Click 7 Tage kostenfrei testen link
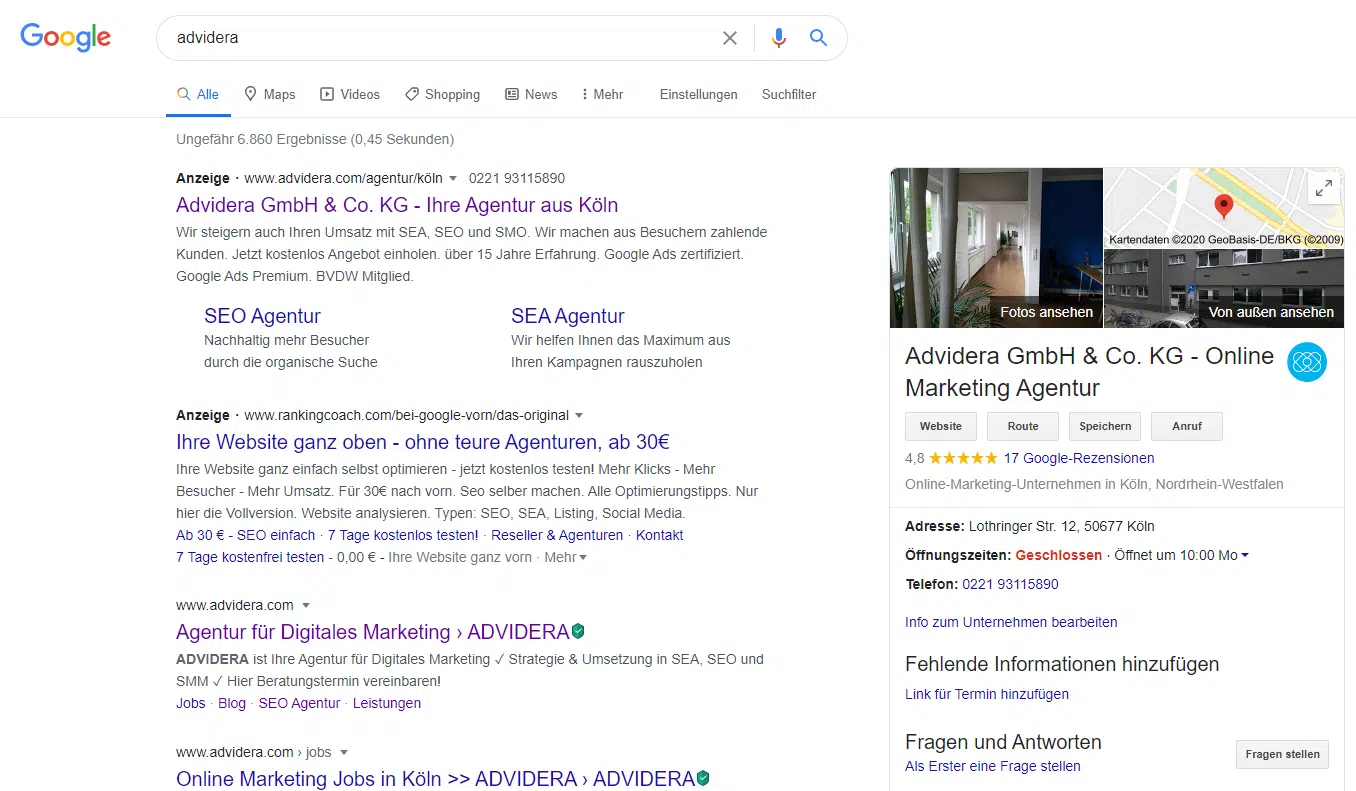The height and width of the screenshot is (791, 1356). (x=250, y=557)
